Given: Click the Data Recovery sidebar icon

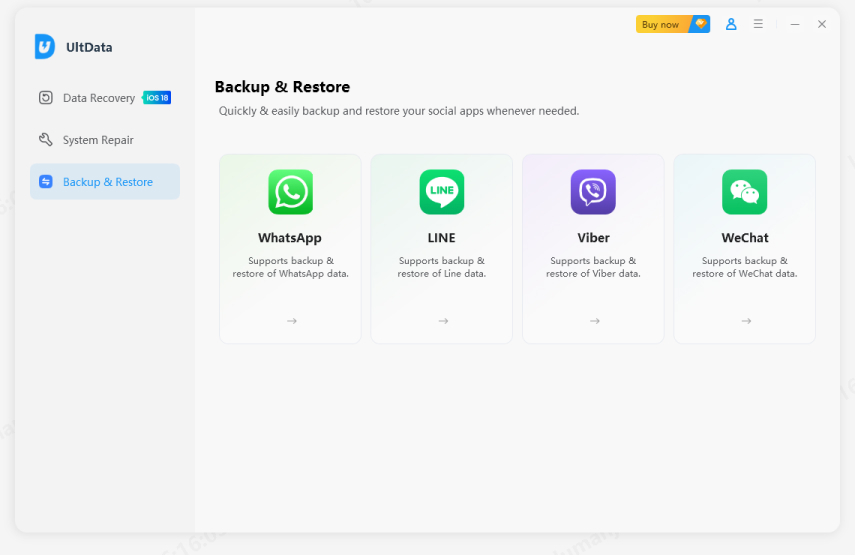Looking at the screenshot, I should pos(46,98).
